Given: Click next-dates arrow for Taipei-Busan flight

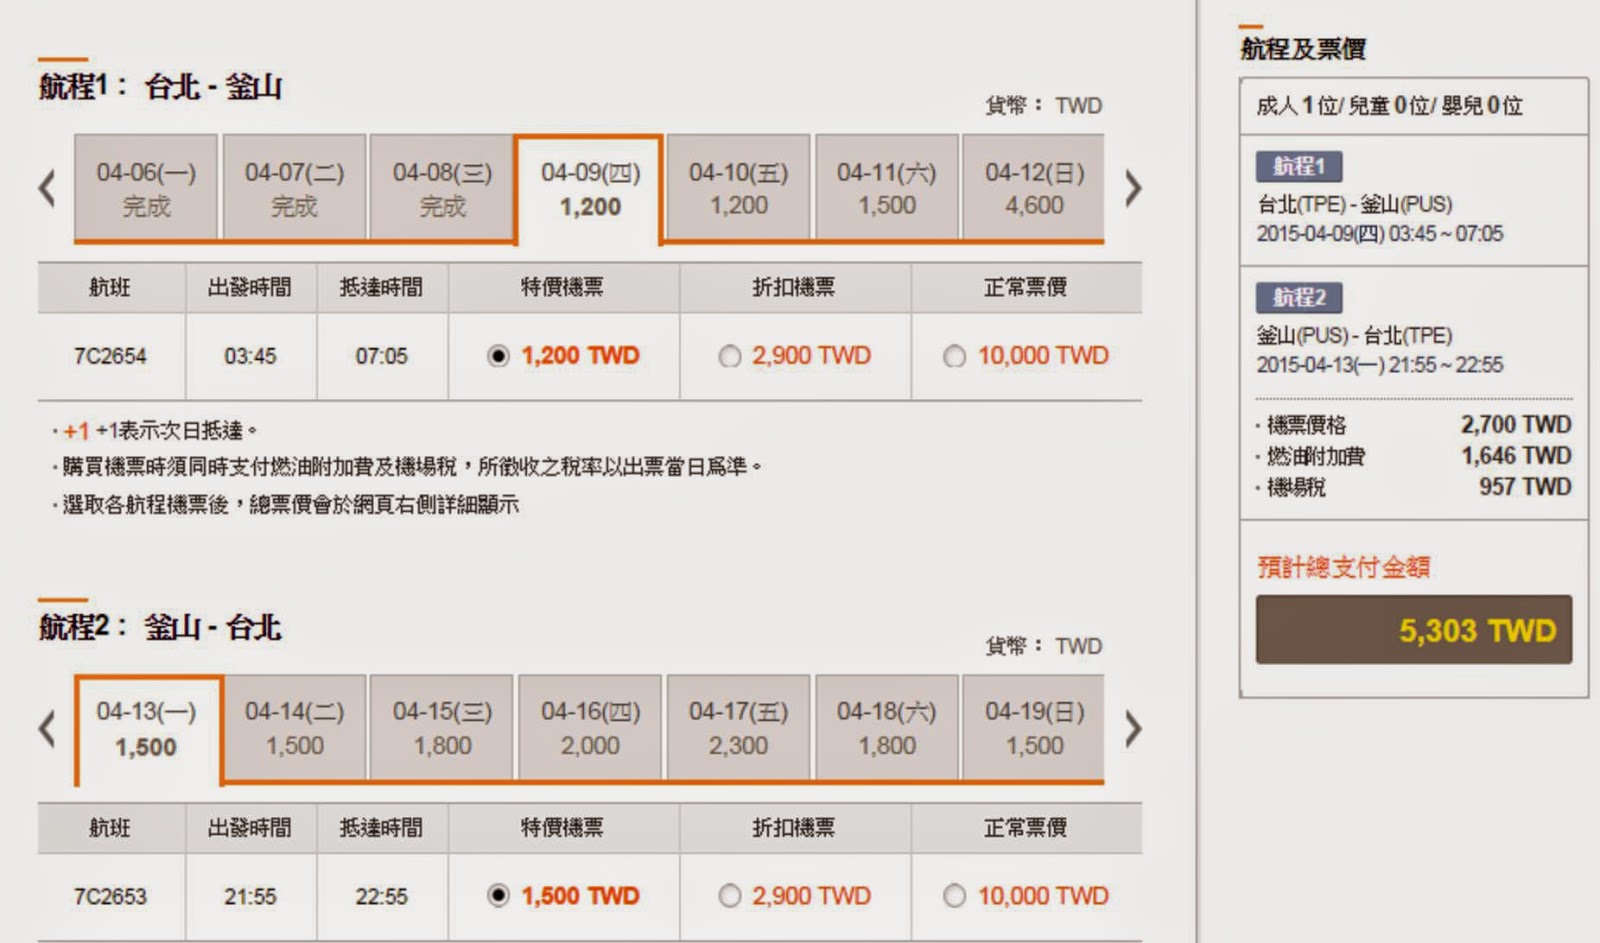Looking at the screenshot, I should tap(1132, 188).
